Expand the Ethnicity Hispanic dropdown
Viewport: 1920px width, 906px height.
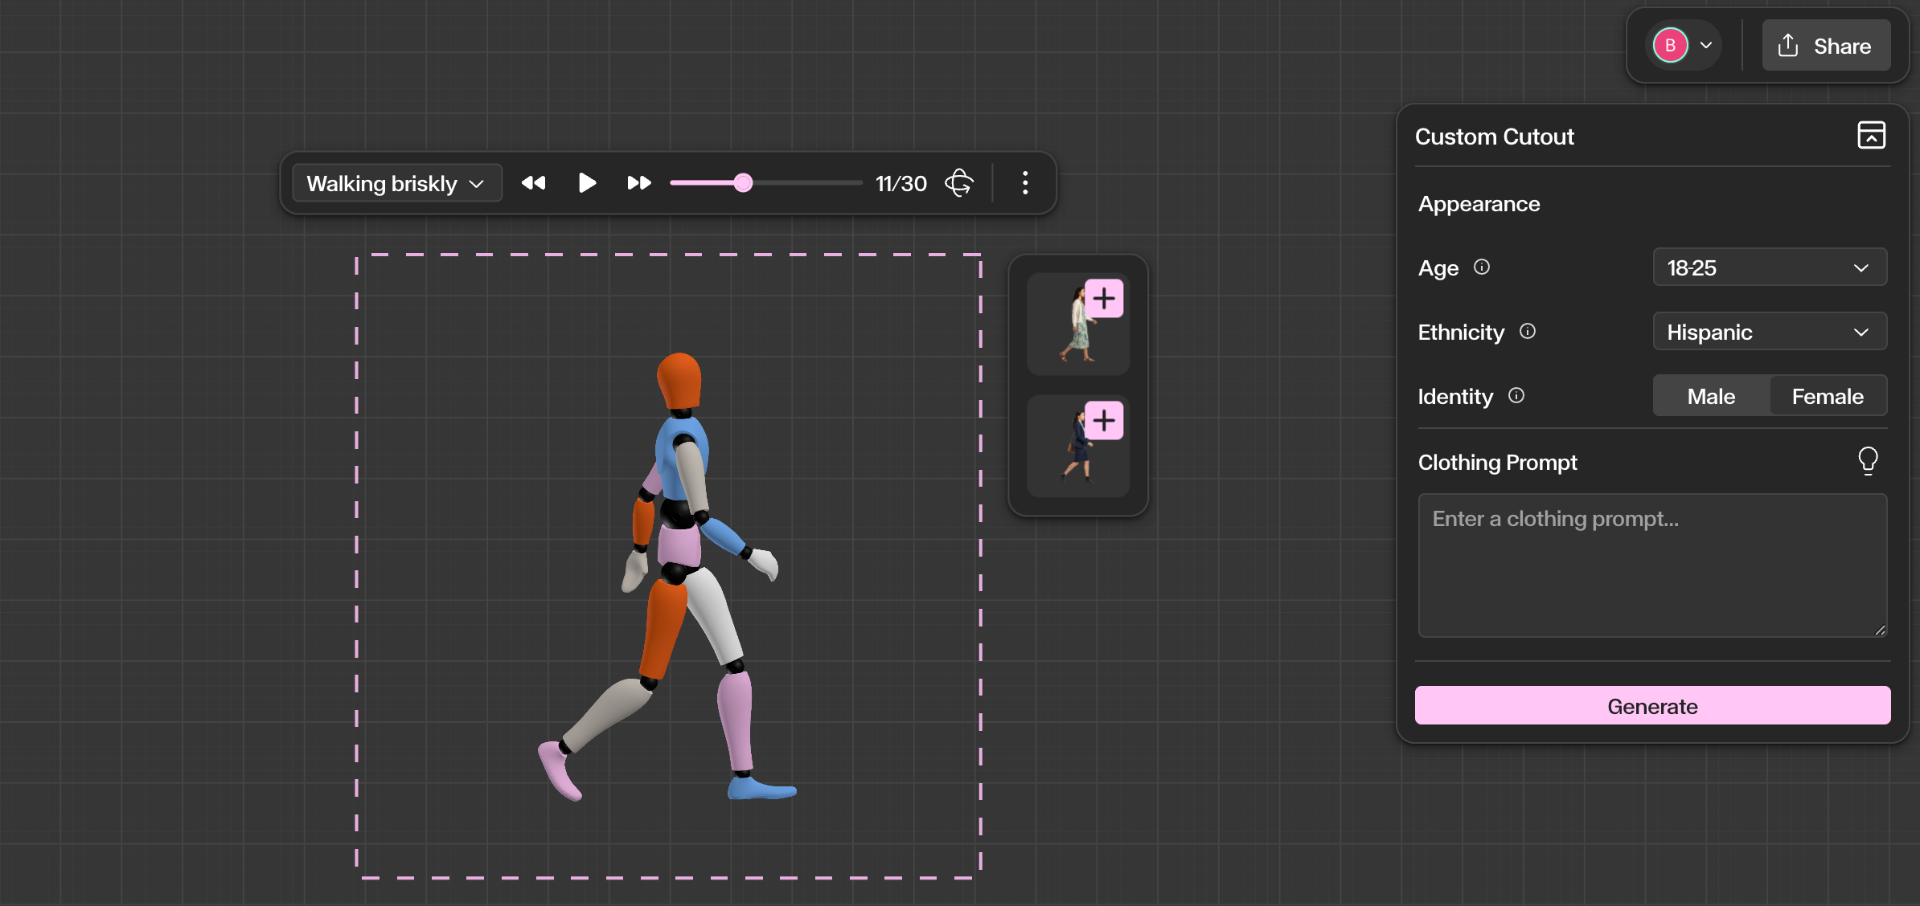coord(1769,332)
